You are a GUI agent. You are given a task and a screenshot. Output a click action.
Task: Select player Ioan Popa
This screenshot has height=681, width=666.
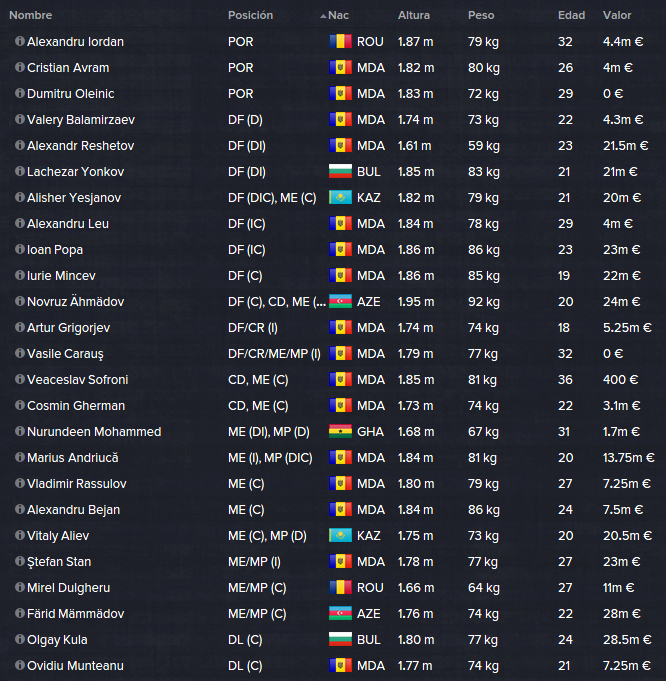click(x=55, y=250)
